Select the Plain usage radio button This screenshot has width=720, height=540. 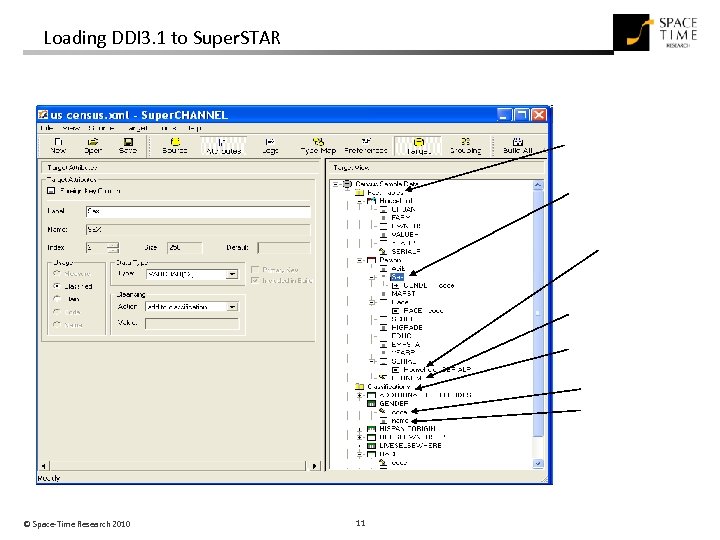(57, 299)
